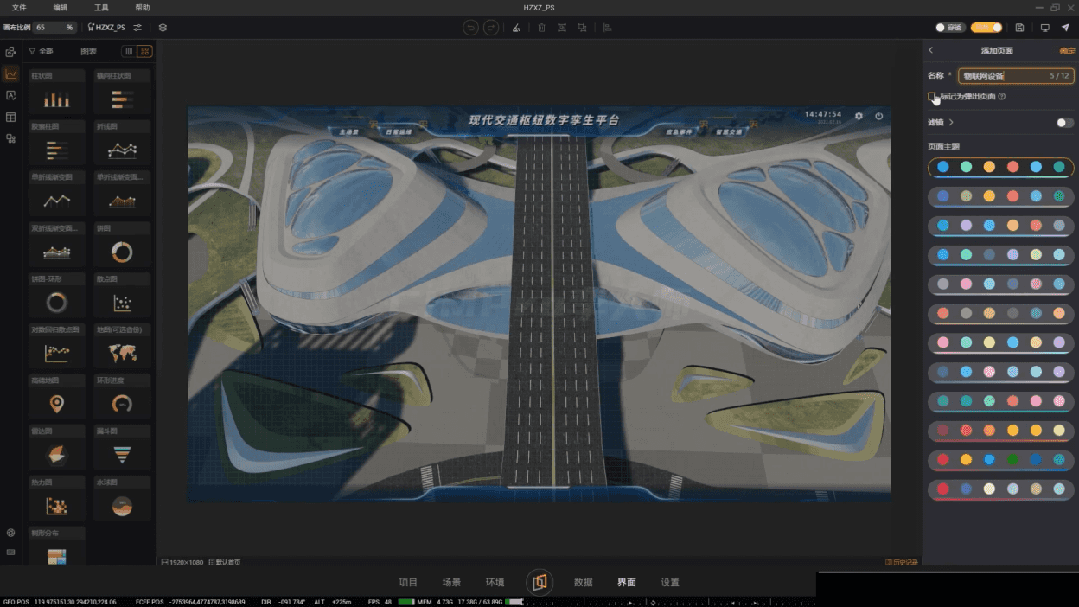Open the 编辑 menu

[x=61, y=7]
